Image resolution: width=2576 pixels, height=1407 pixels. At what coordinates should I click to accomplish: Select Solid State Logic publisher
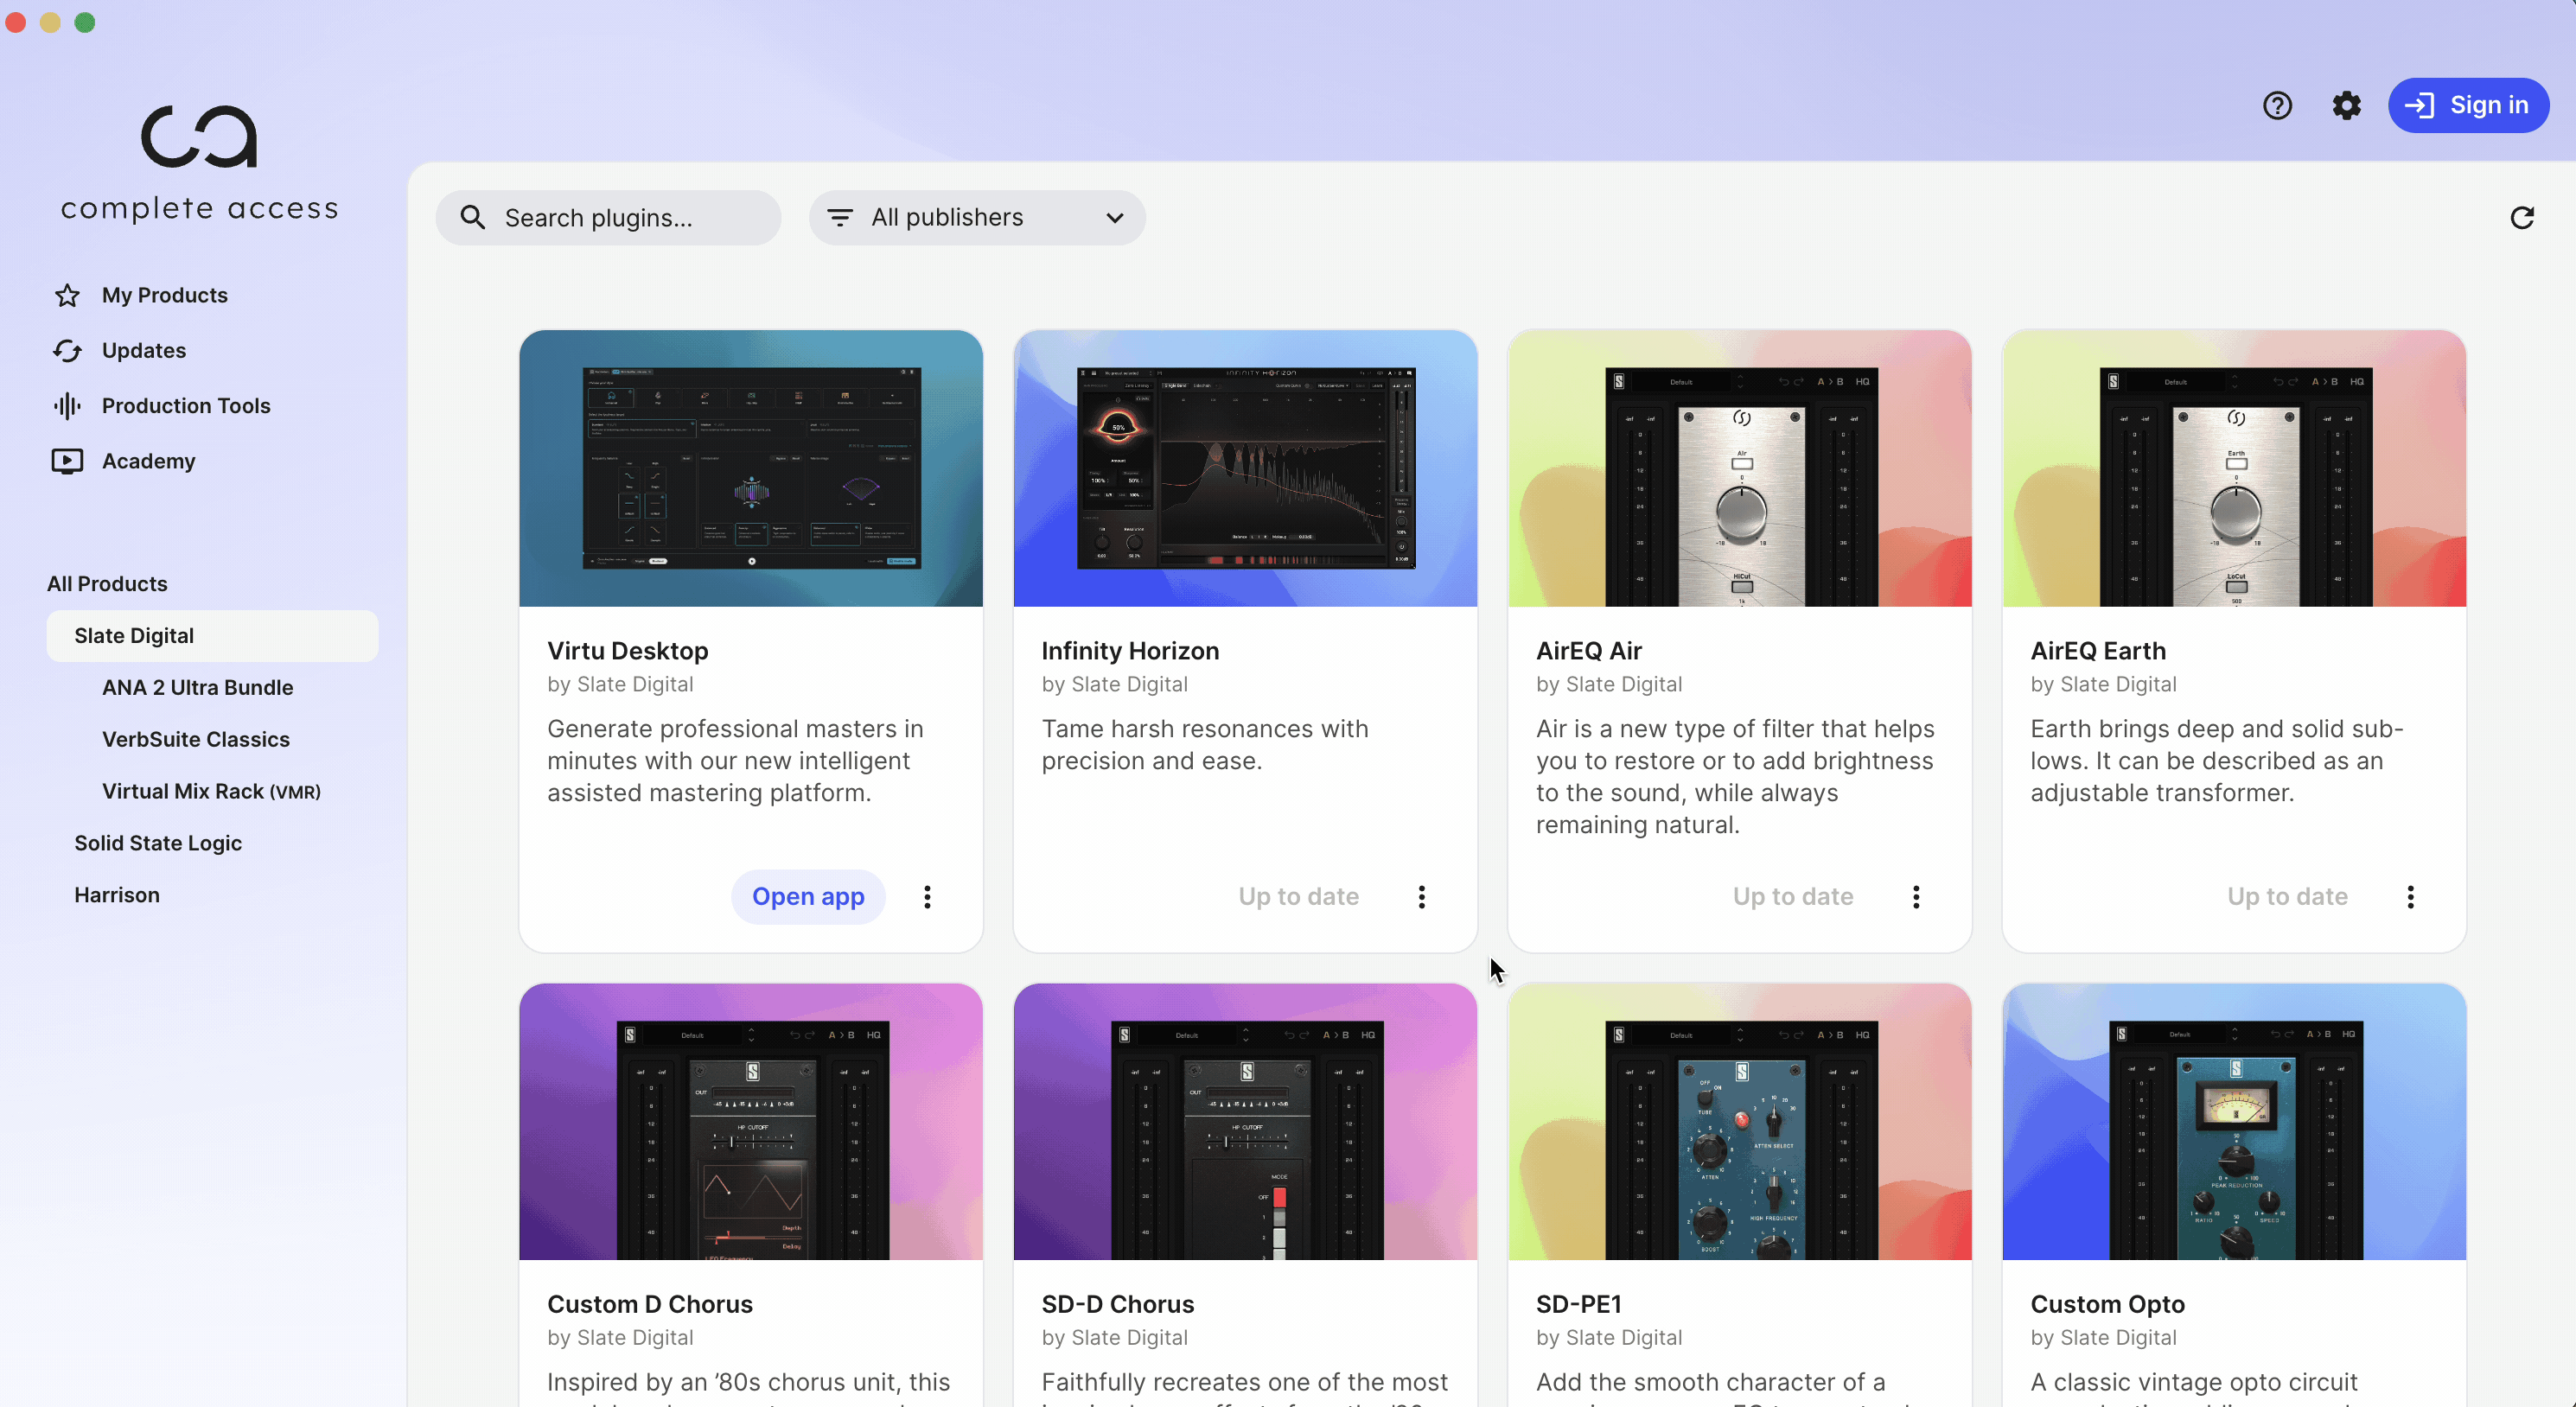(x=158, y=843)
